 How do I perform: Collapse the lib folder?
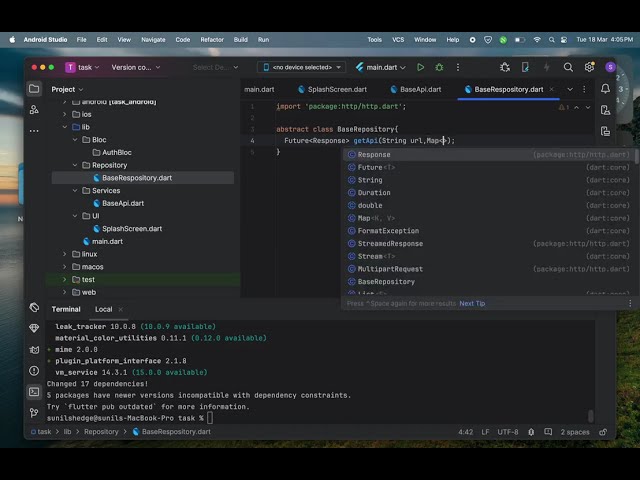pyautogui.click(x=64, y=127)
